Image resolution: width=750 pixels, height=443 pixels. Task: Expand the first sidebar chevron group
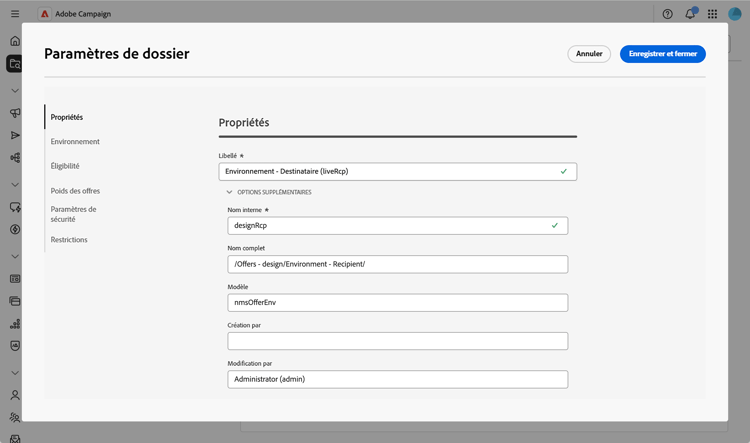coord(15,90)
